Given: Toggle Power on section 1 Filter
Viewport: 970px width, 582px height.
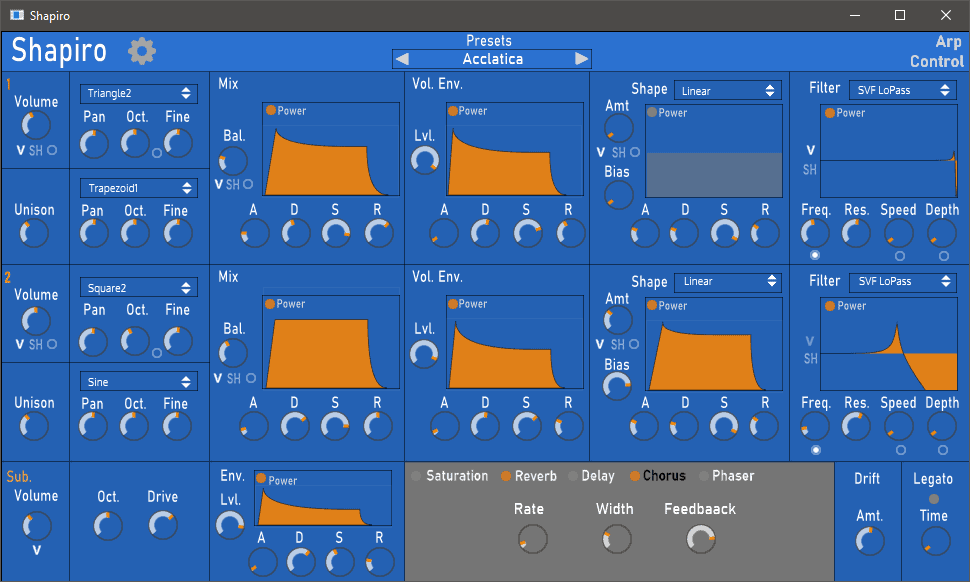Looking at the screenshot, I should (x=830, y=113).
